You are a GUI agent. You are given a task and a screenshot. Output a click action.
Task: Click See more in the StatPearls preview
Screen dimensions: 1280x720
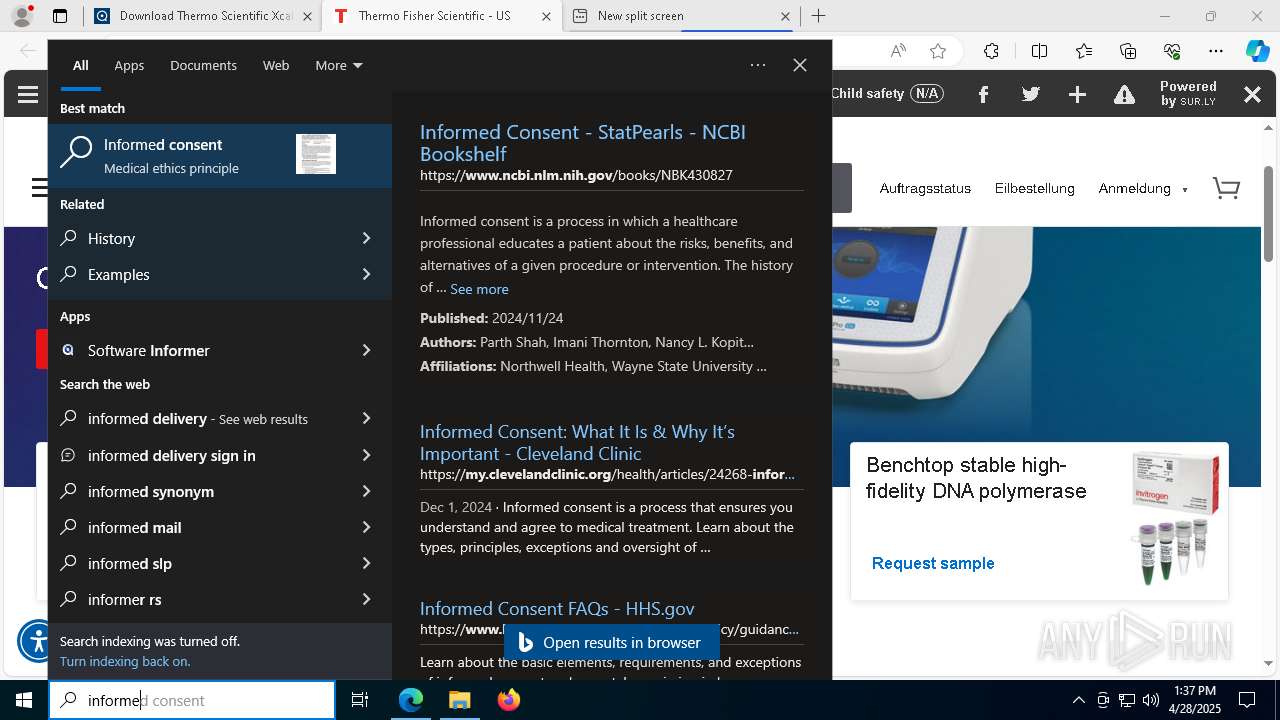tap(479, 288)
